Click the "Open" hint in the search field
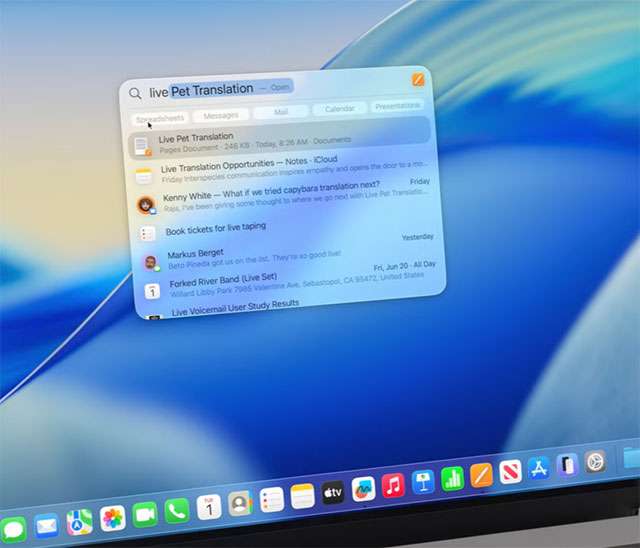 tap(280, 87)
